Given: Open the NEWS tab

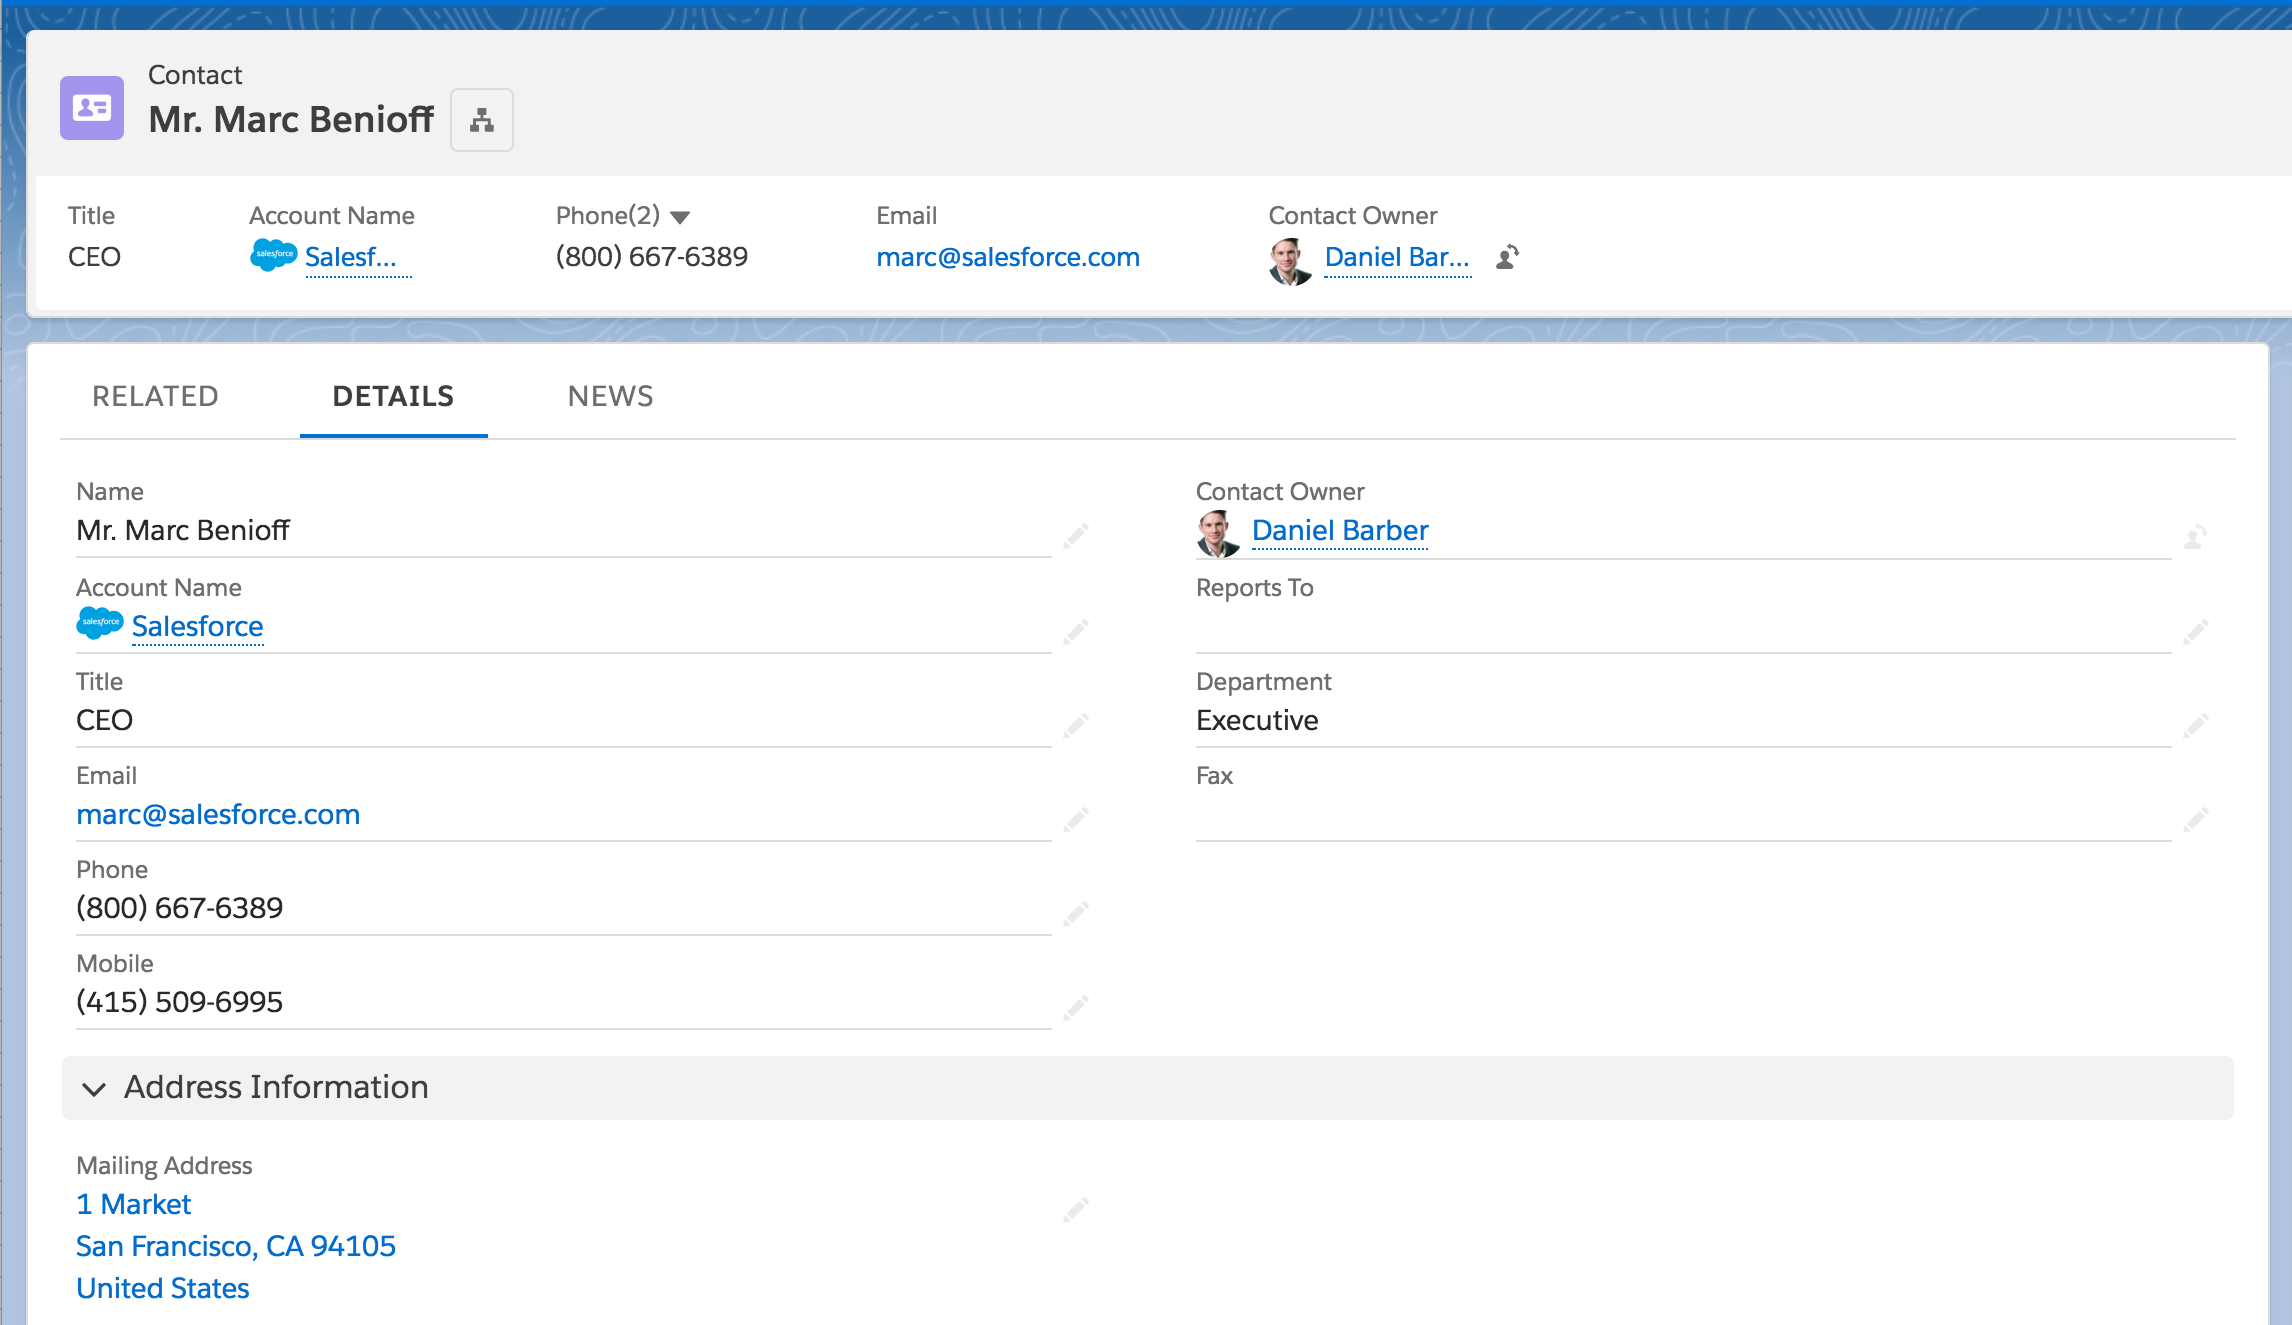Looking at the screenshot, I should click(x=610, y=396).
